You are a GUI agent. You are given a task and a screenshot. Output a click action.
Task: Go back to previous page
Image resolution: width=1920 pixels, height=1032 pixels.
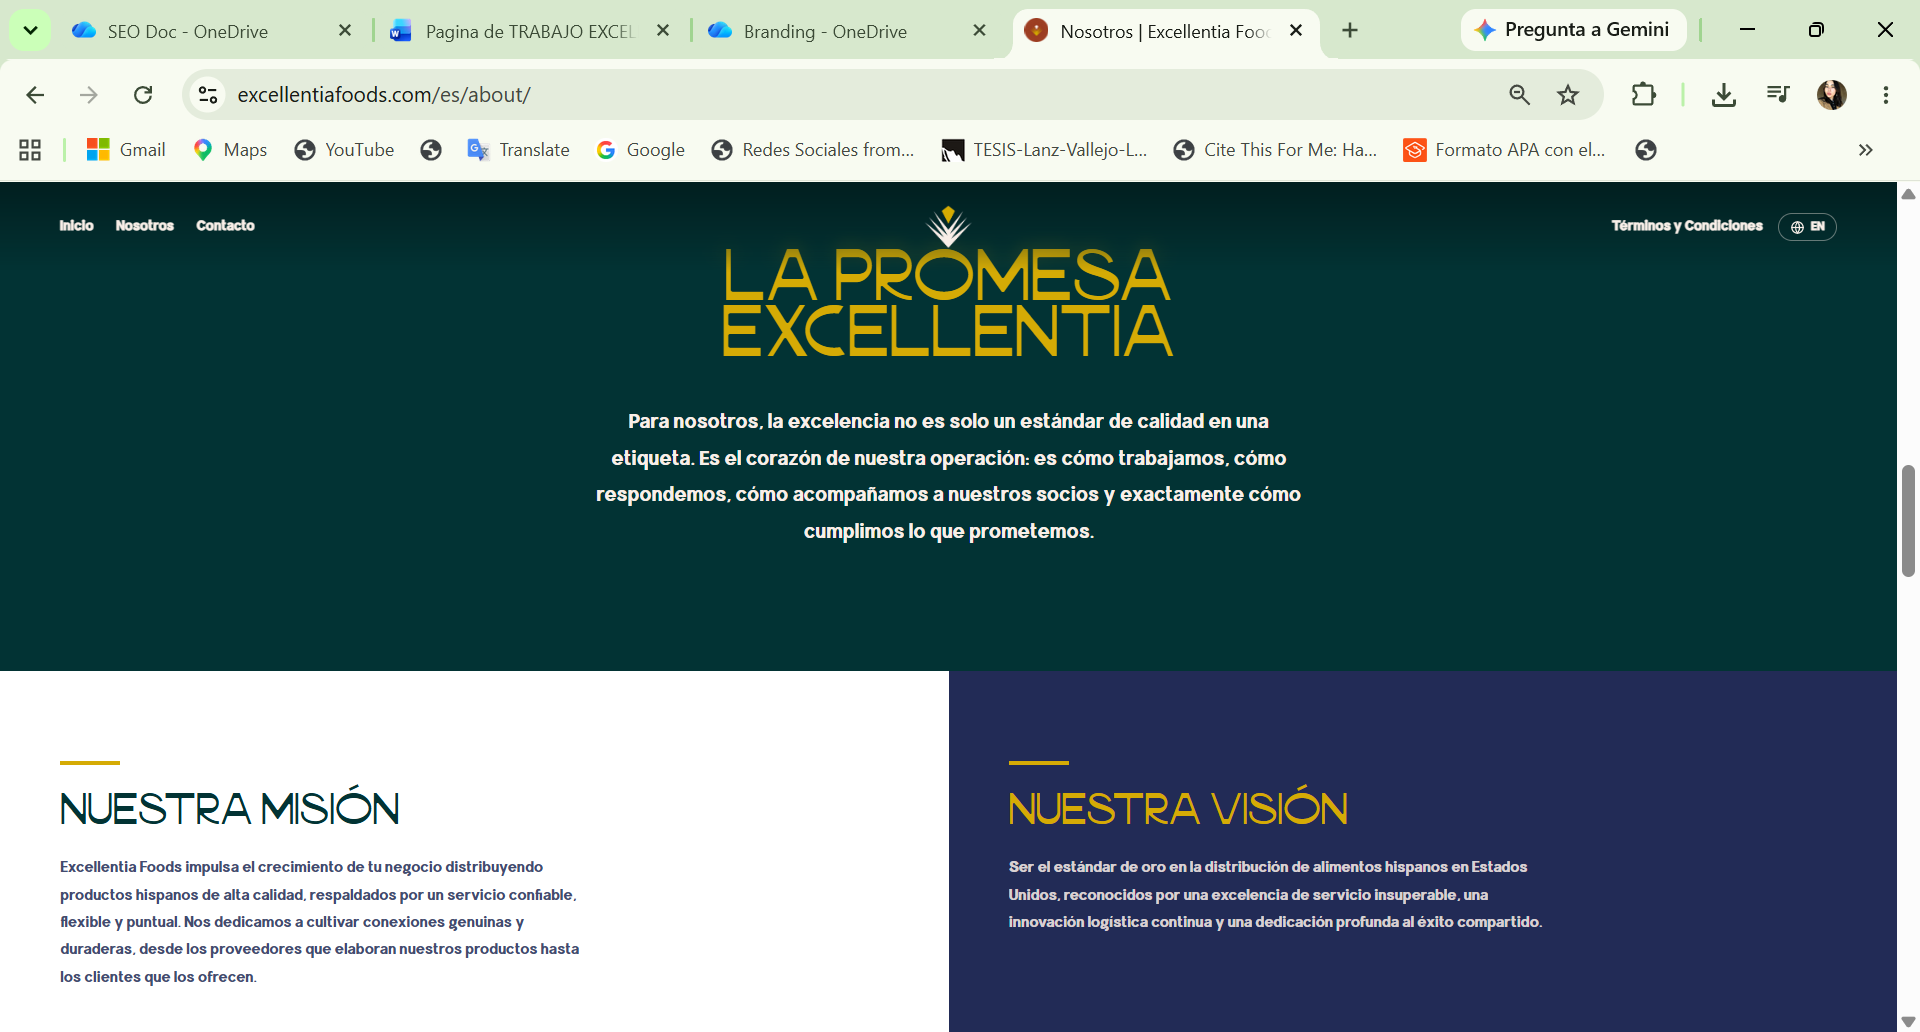(35, 95)
